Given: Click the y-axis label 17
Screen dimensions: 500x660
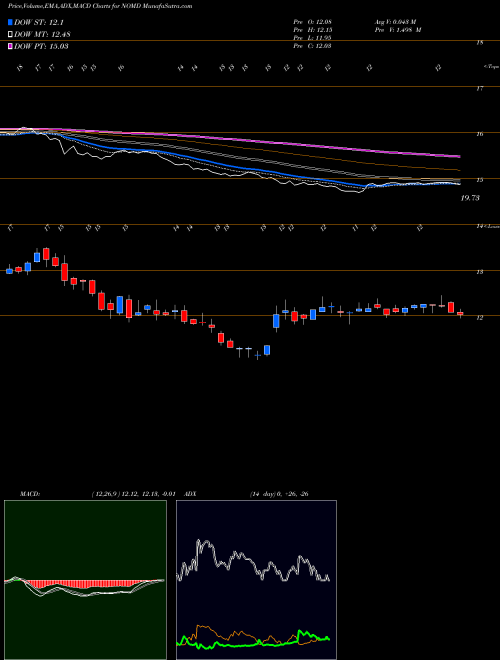Looking at the screenshot, I should tap(480, 88).
